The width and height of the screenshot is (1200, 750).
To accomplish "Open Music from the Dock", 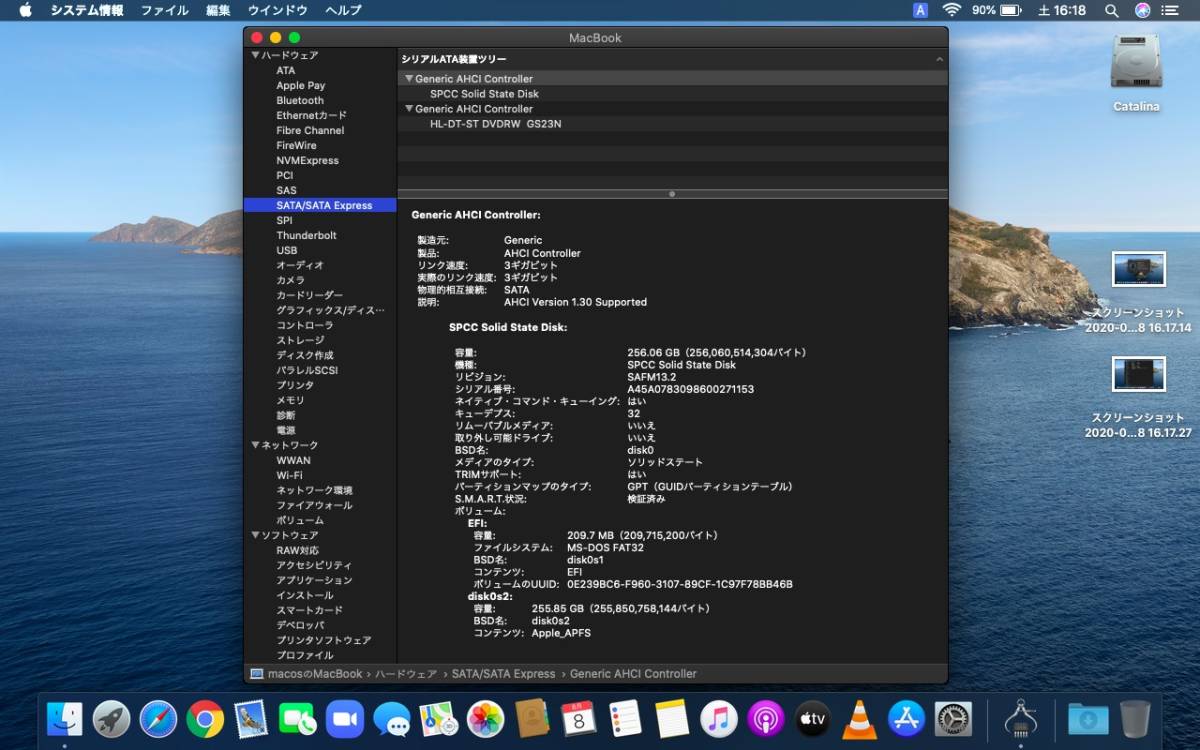I will (718, 718).
